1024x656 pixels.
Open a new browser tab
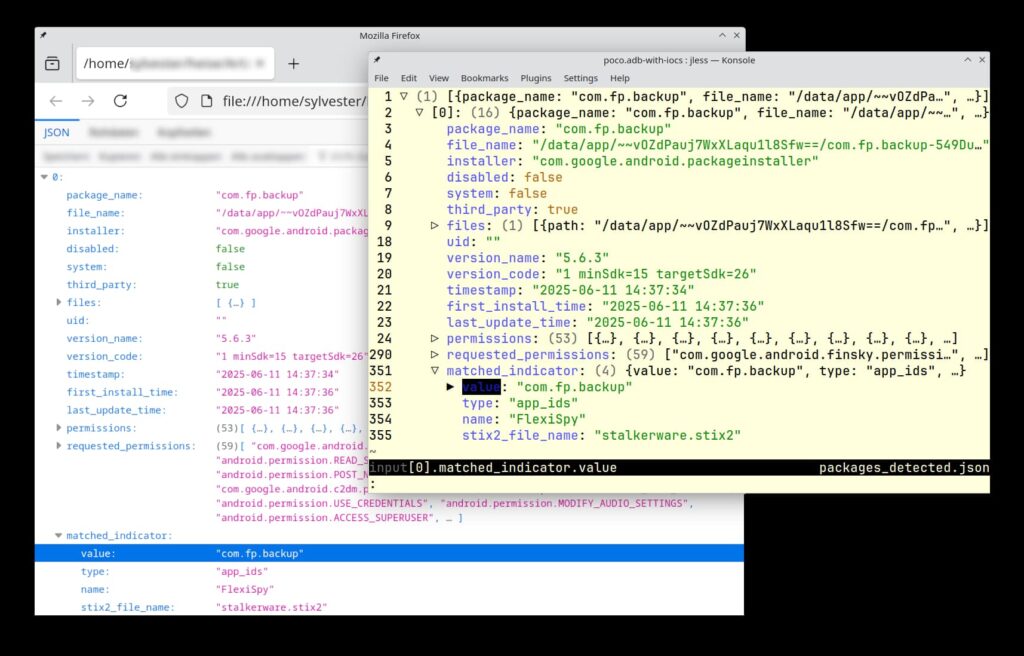click(293, 62)
